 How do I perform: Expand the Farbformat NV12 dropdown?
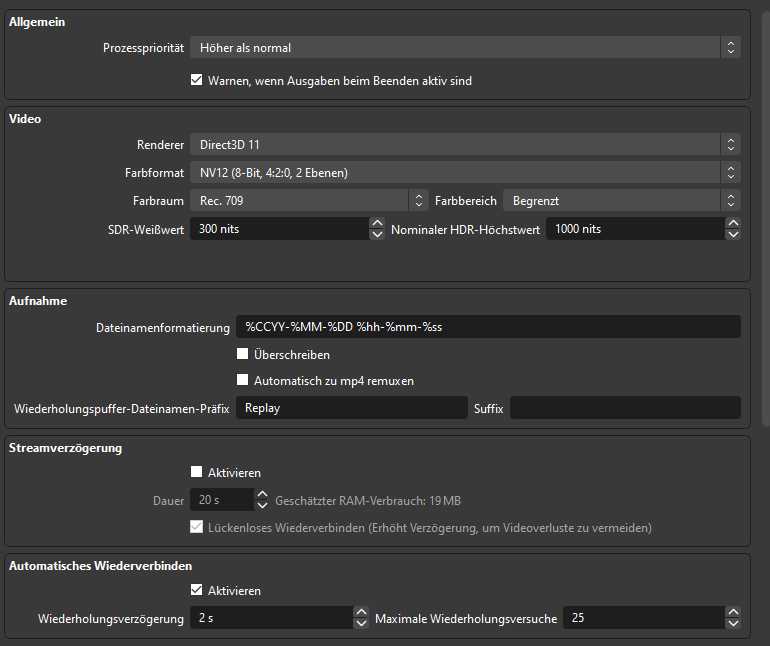464,172
